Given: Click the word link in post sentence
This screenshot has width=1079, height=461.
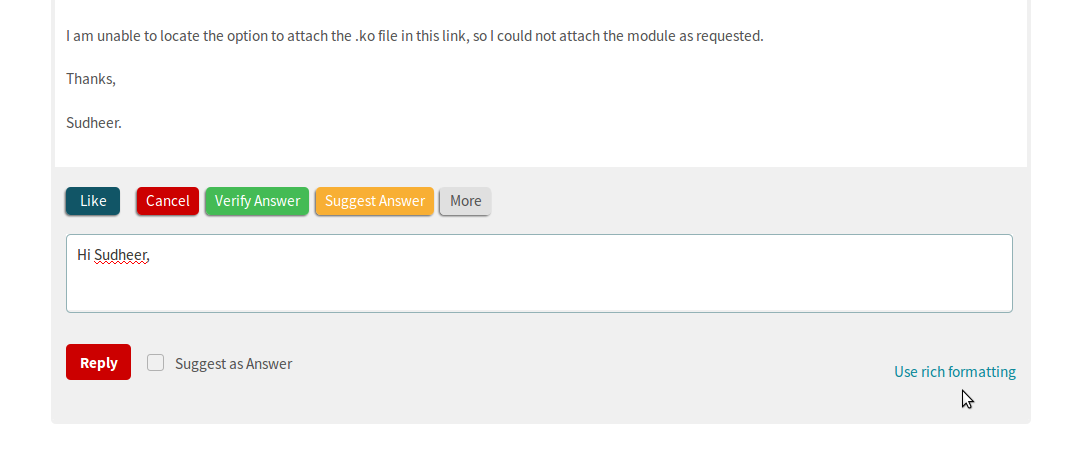Looking at the screenshot, I should click(457, 36).
